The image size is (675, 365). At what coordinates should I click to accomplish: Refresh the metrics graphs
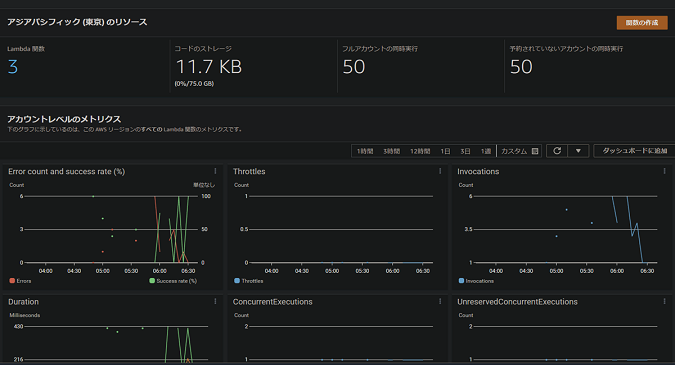pyautogui.click(x=557, y=151)
